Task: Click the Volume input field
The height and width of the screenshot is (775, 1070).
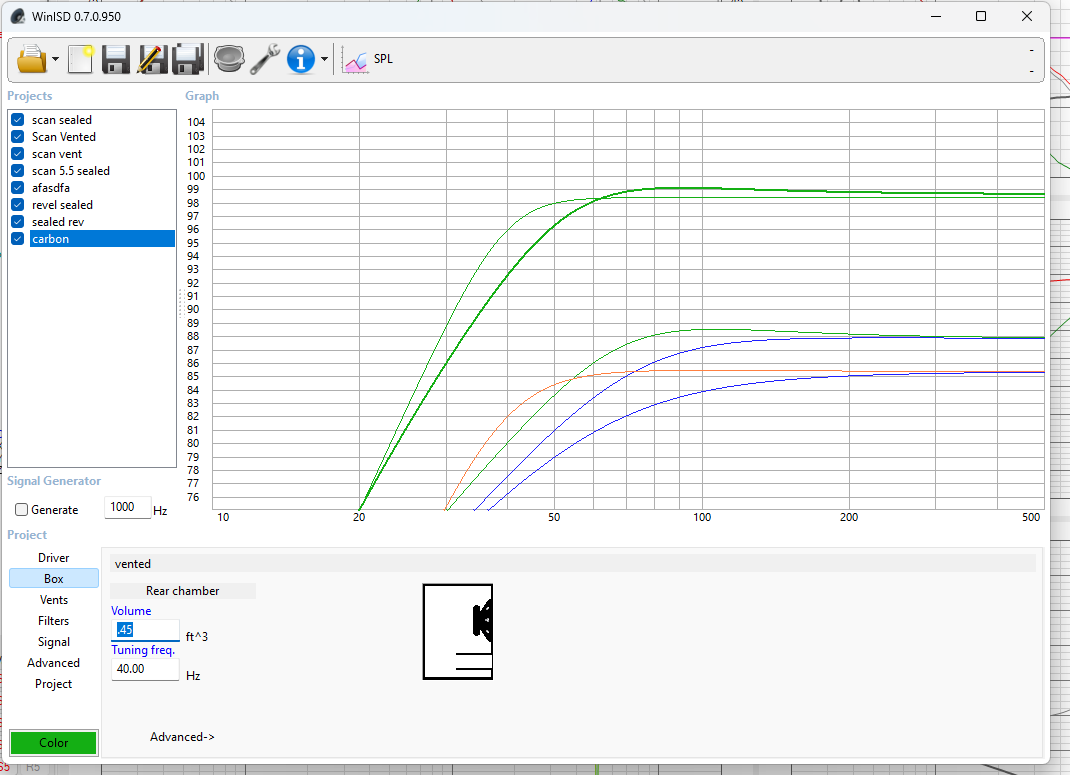Action: pyautogui.click(x=145, y=630)
